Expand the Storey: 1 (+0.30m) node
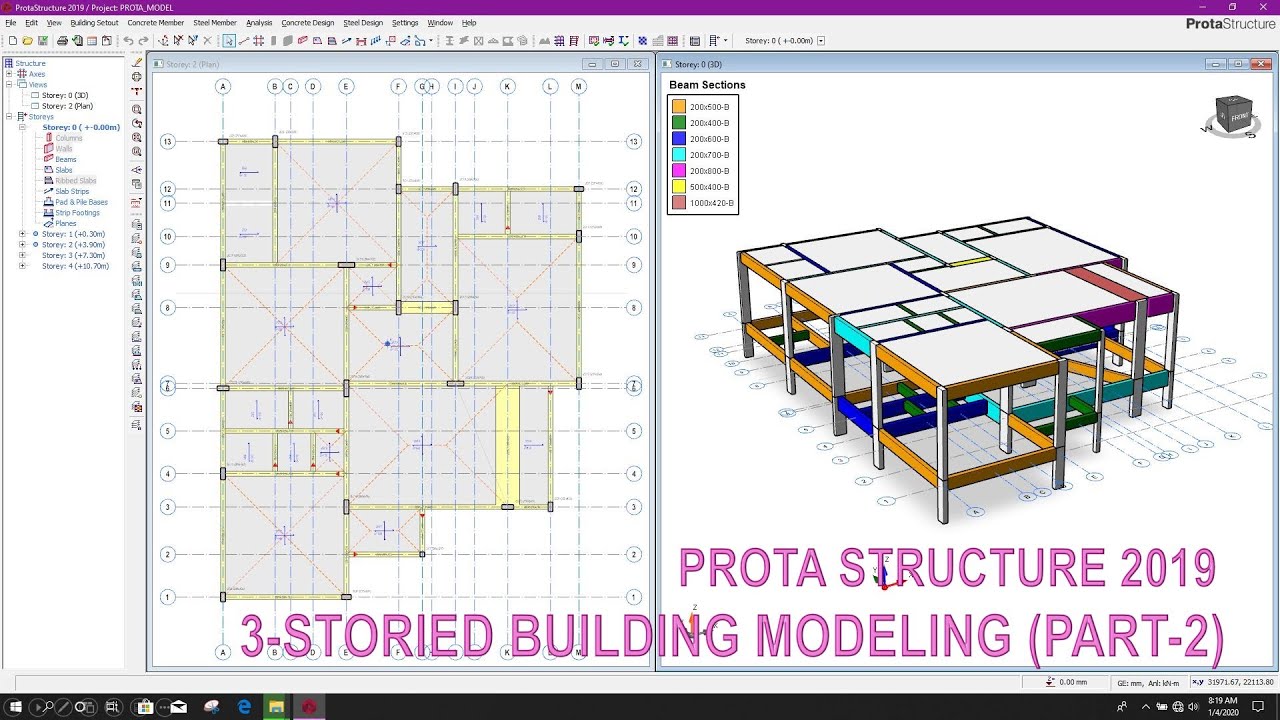1280x720 pixels. [21, 234]
